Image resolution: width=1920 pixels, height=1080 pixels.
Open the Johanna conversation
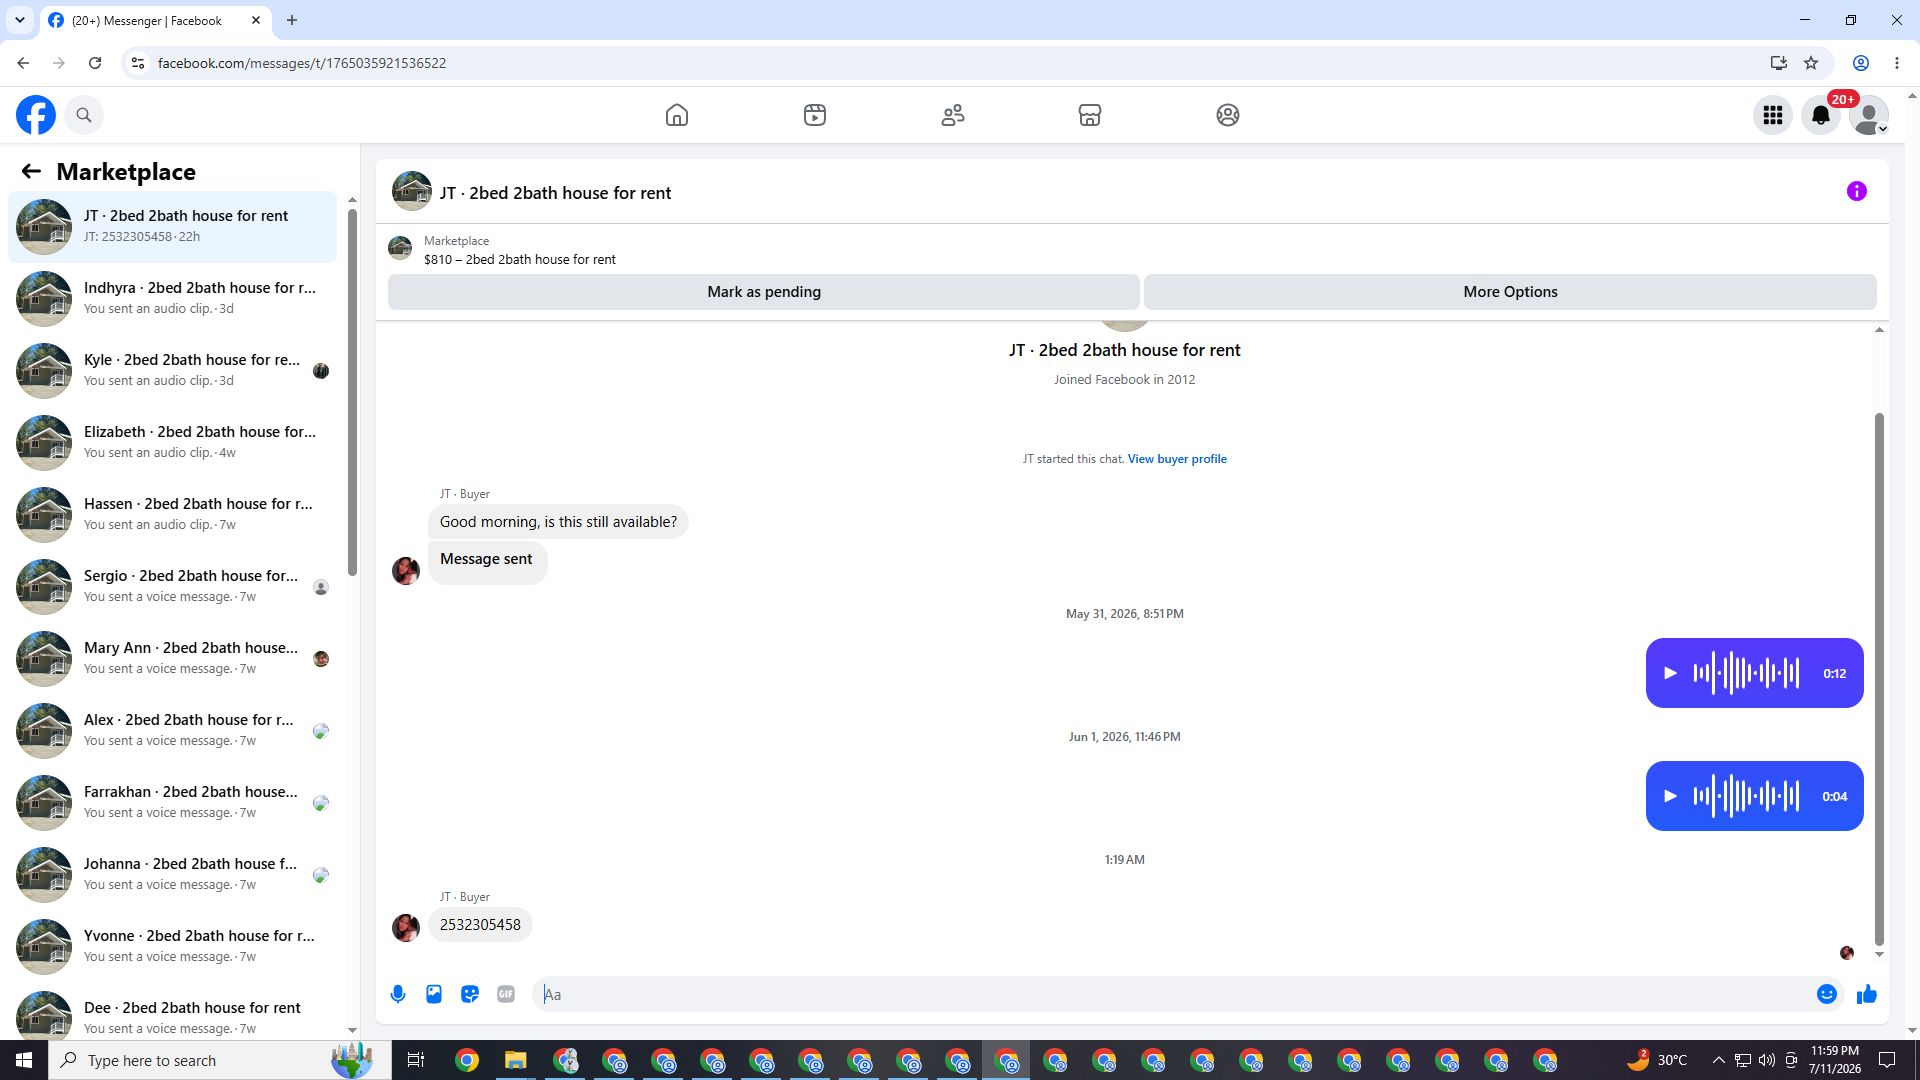(172, 875)
